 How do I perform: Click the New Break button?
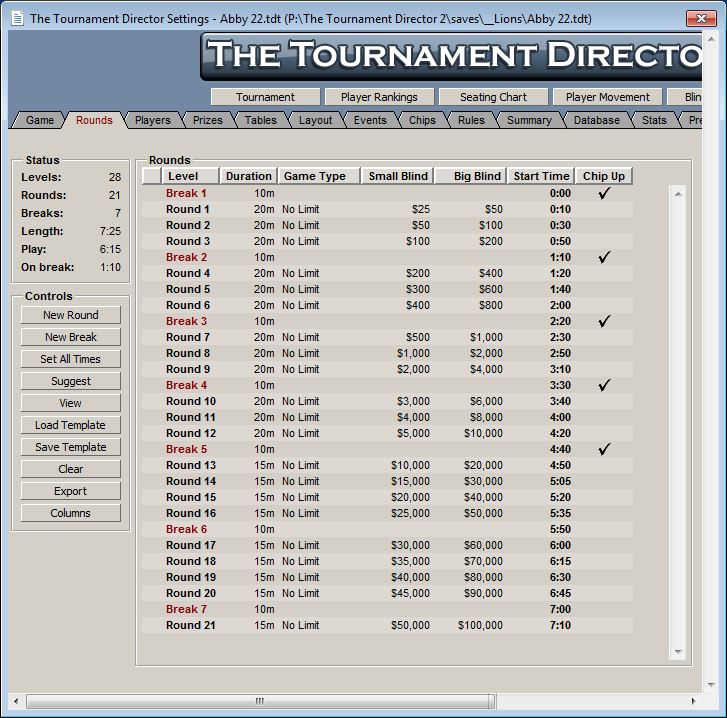point(70,337)
